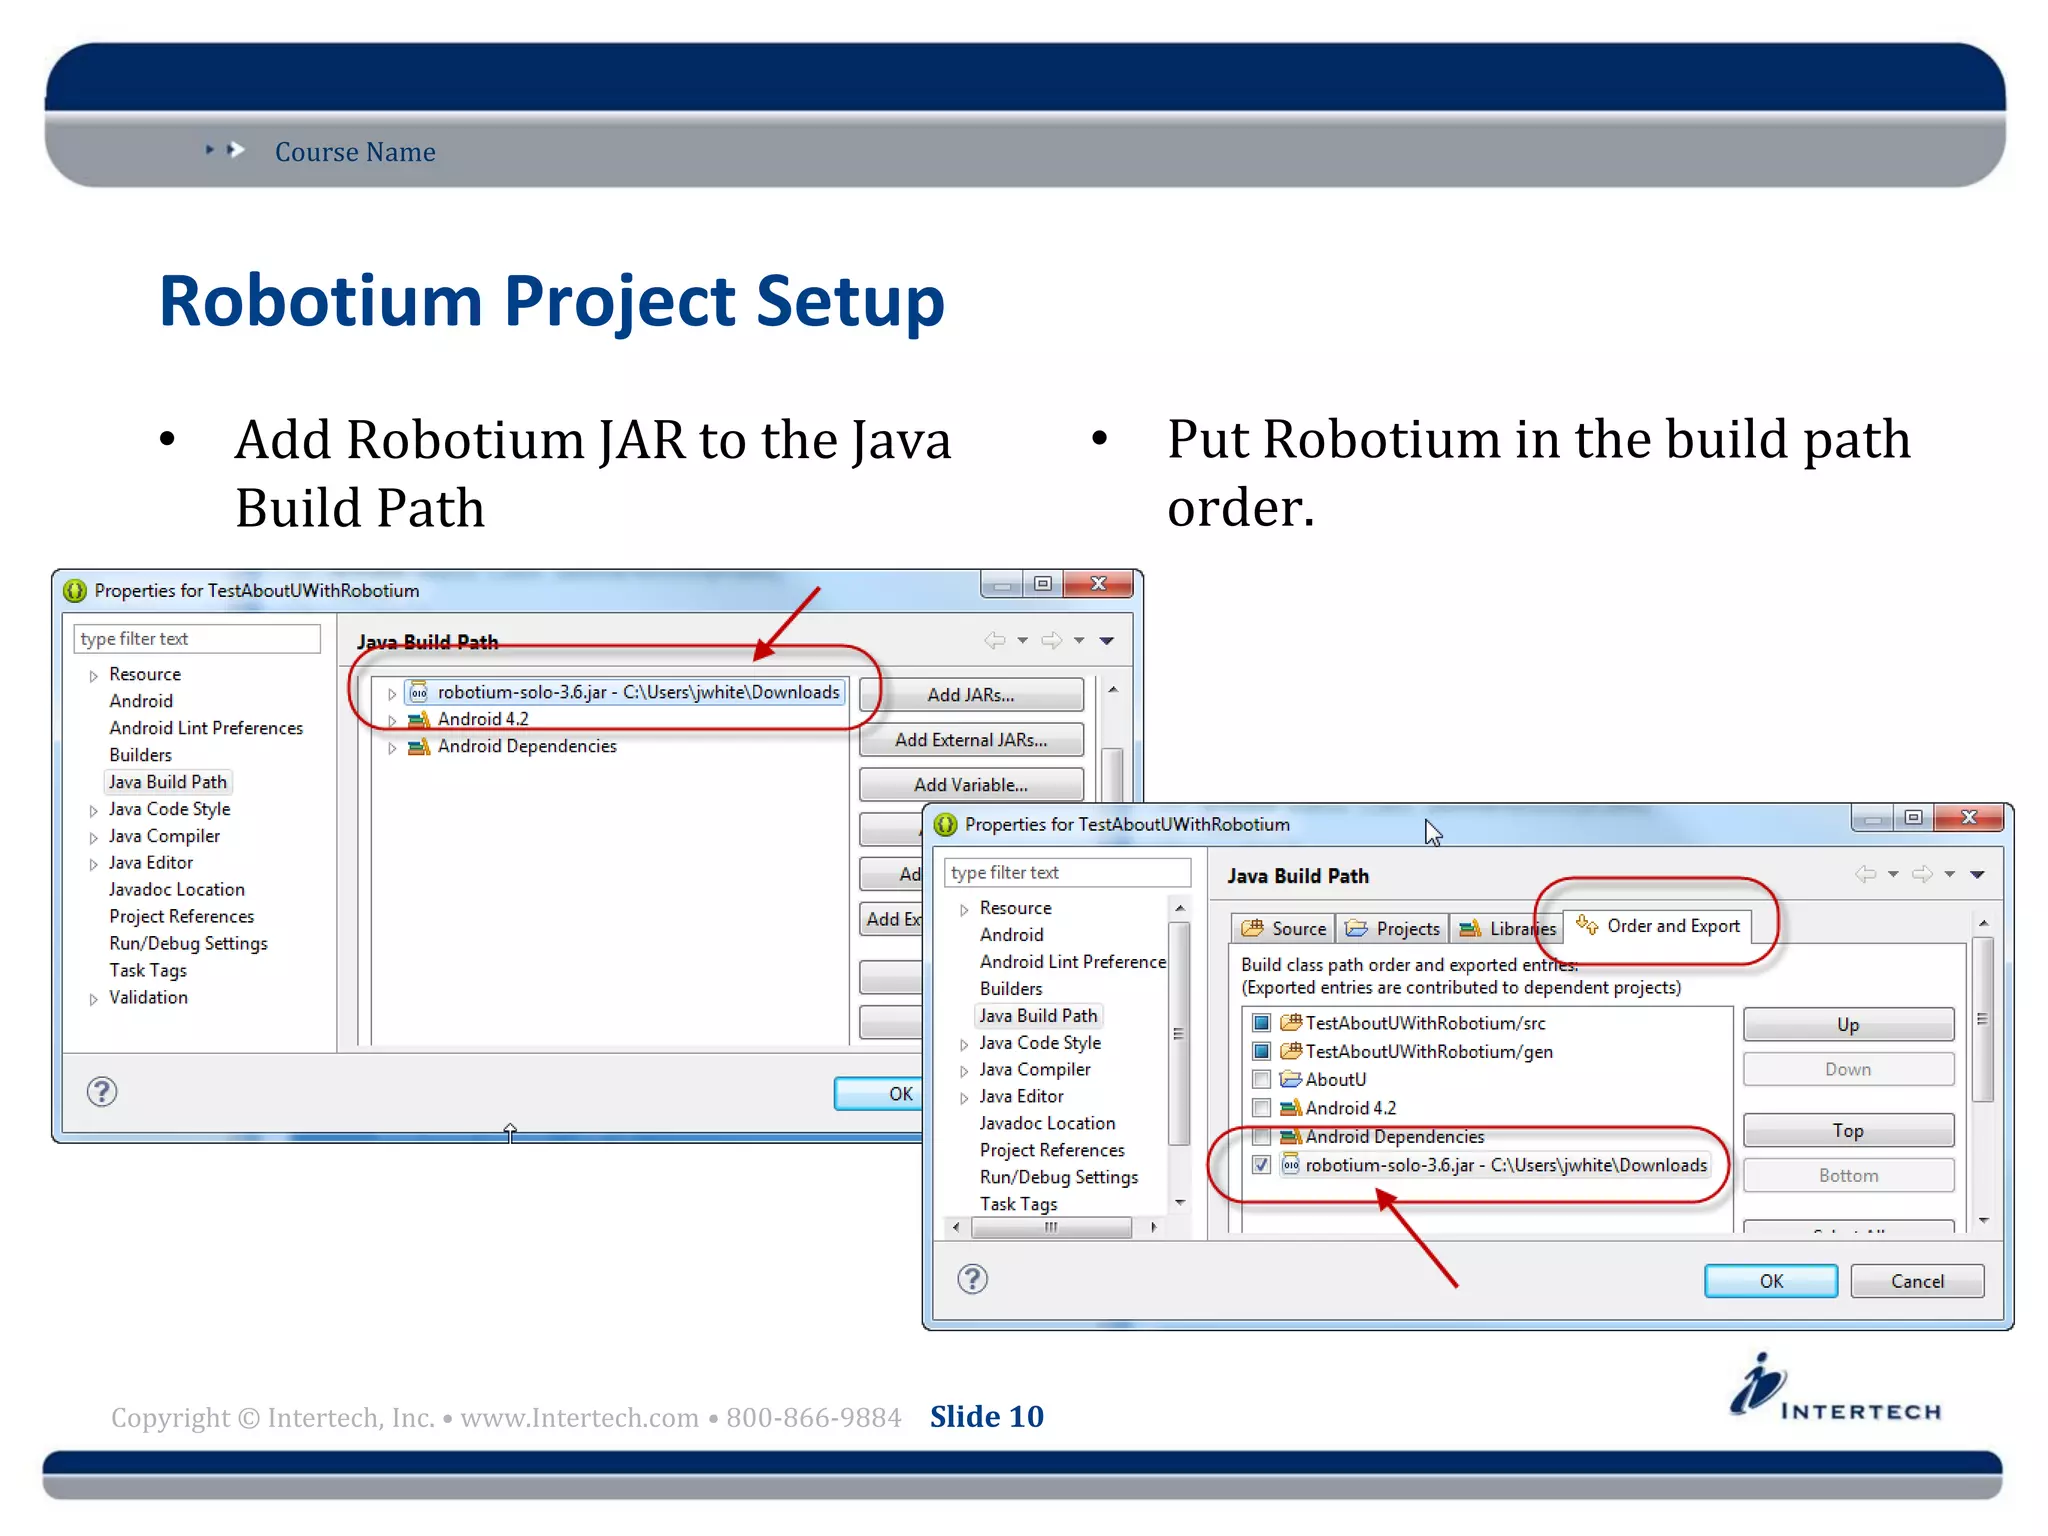This screenshot has height=1536, width=2048.
Task: Select Java Build Path in front window tree
Action: point(1038,1015)
